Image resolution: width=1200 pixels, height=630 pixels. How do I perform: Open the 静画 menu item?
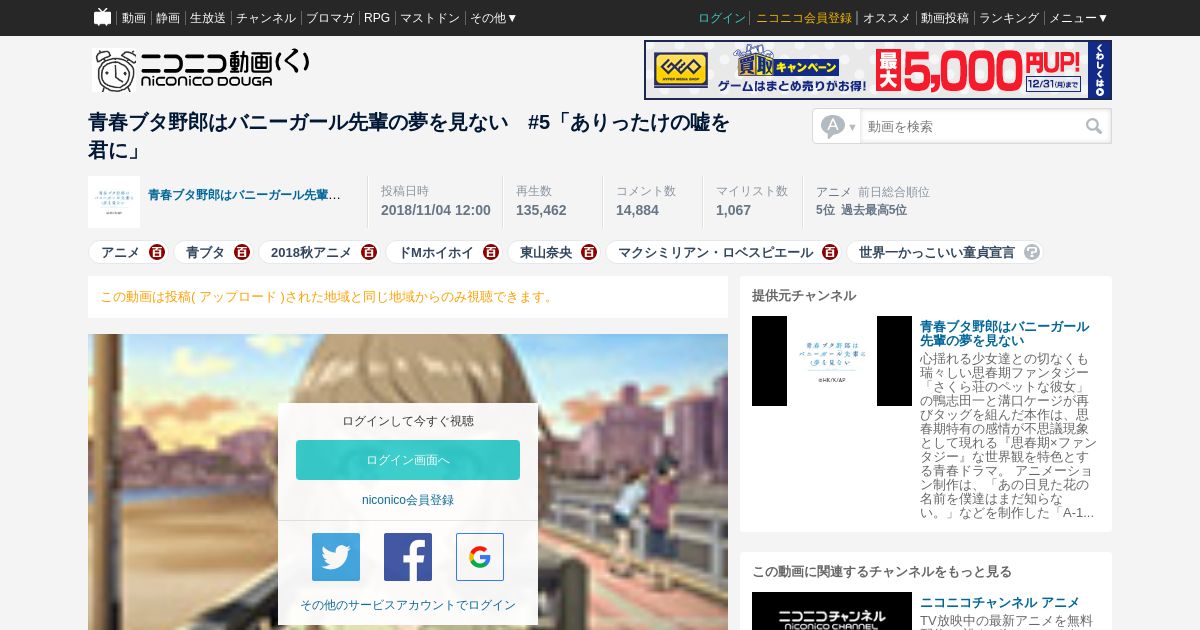click(x=168, y=18)
